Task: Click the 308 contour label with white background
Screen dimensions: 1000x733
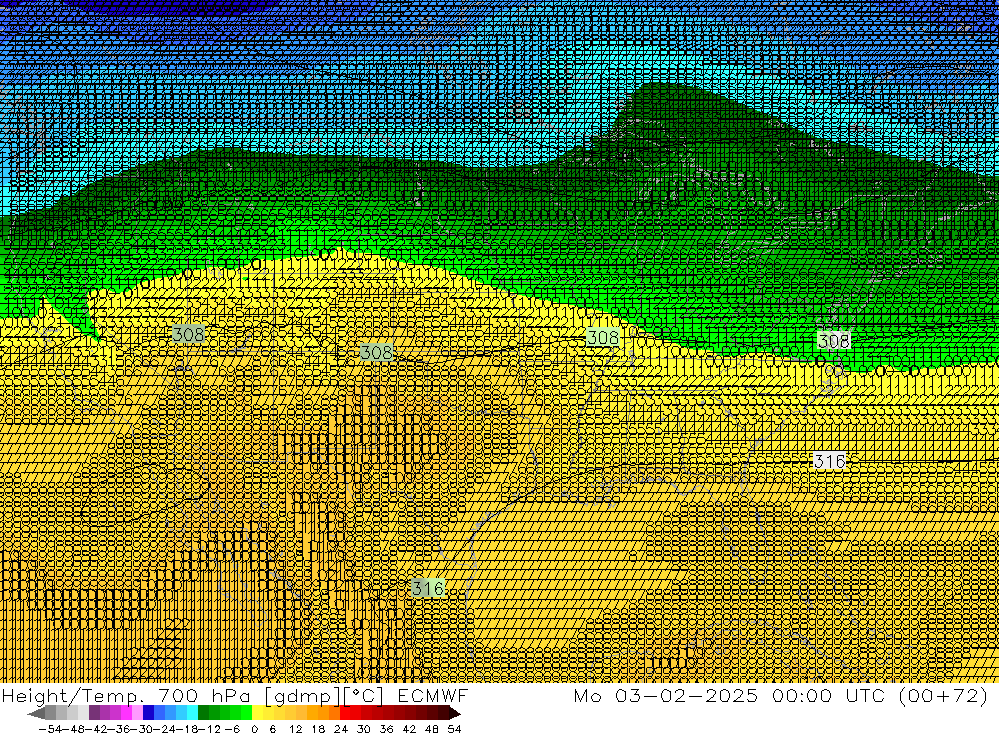Action: coord(834,341)
